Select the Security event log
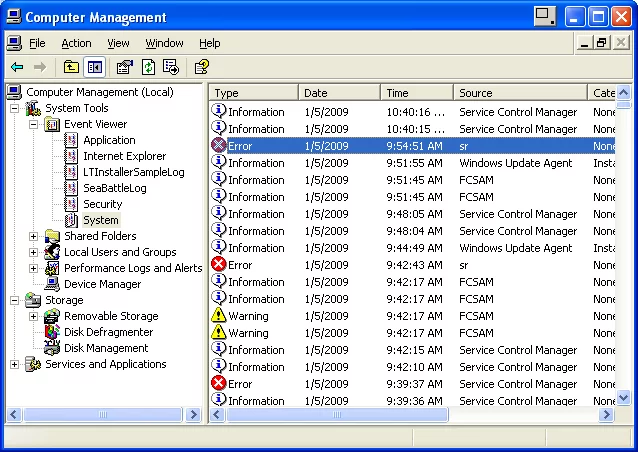Screen dimensions: 638x452 102,204
